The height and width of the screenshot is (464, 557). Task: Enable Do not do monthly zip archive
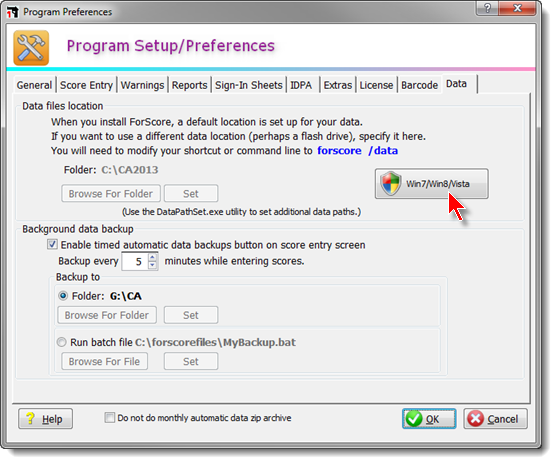tap(110, 417)
